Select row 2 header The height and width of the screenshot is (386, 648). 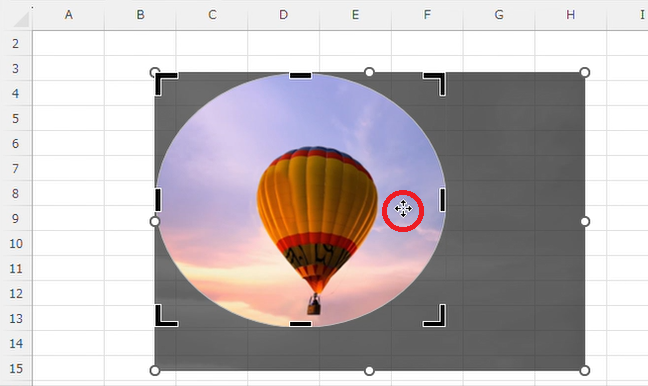pyautogui.click(x=16, y=43)
